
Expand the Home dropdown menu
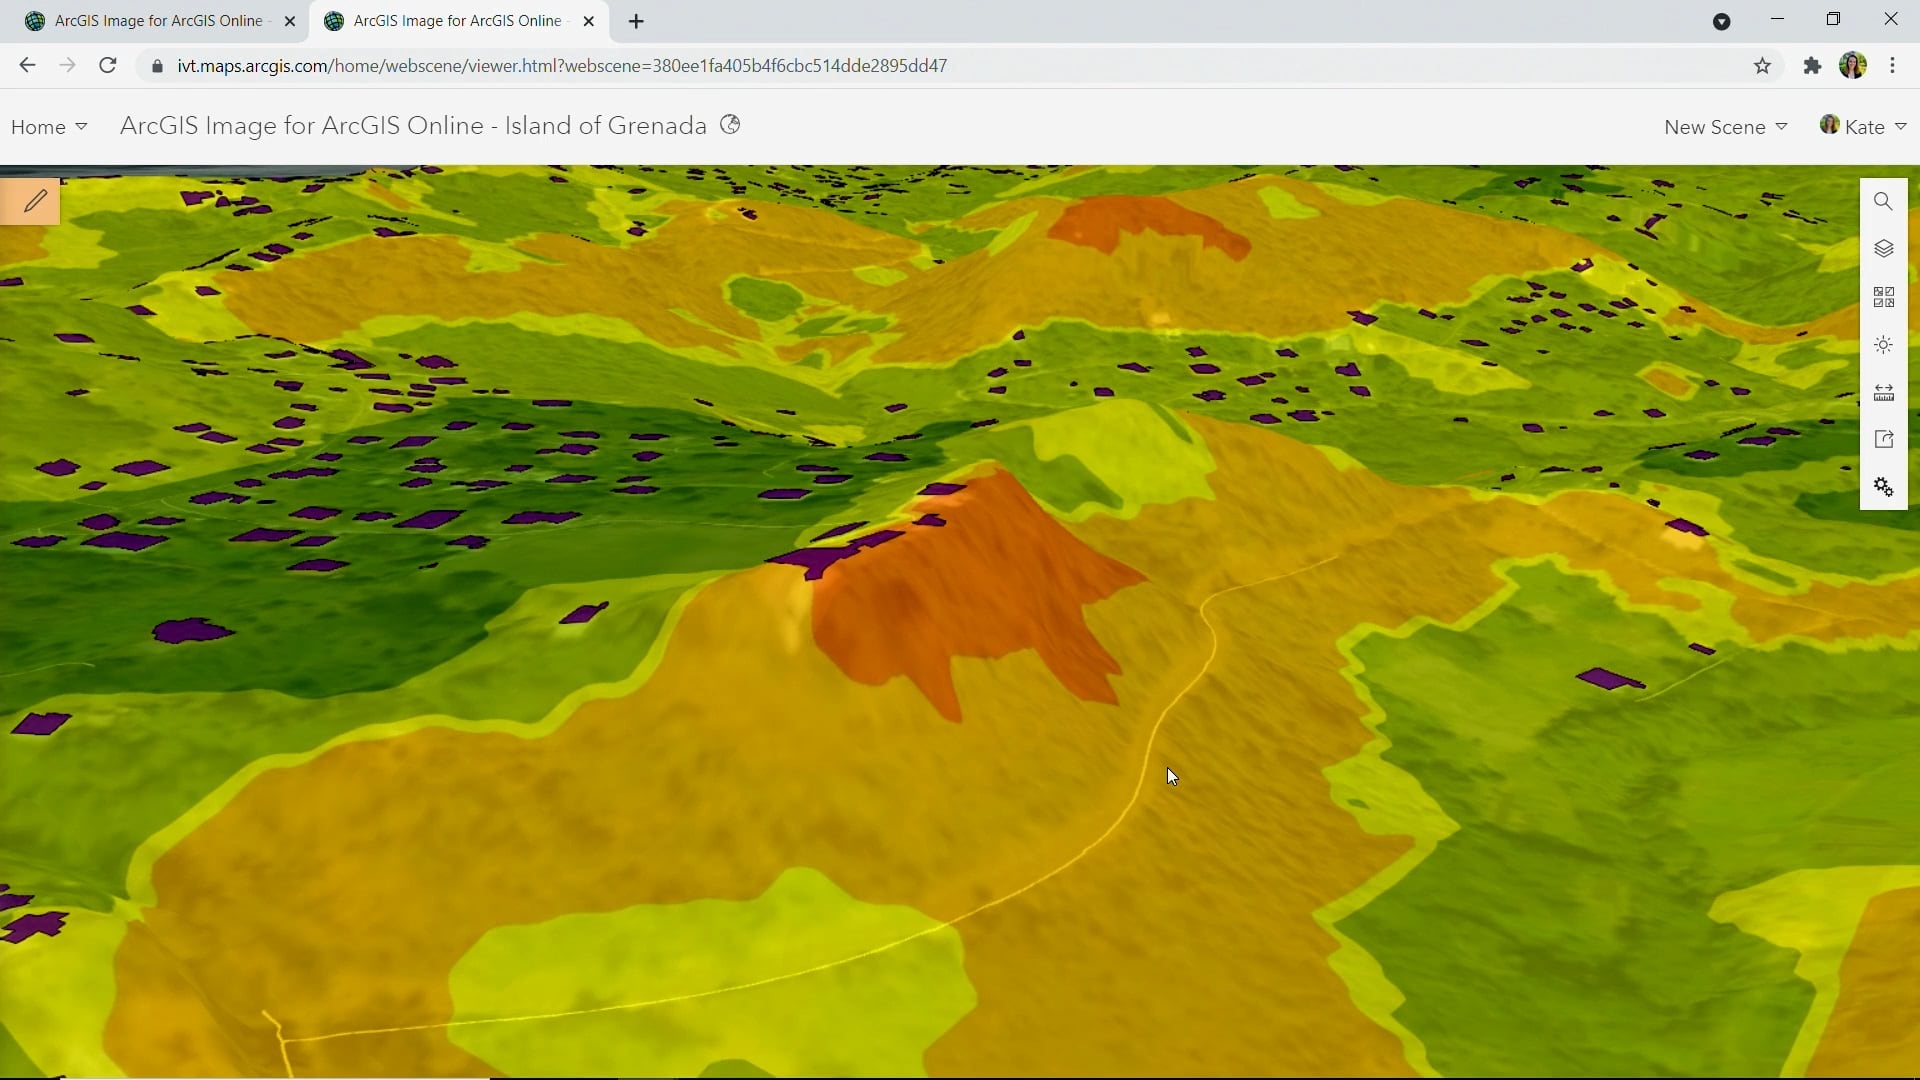point(49,127)
